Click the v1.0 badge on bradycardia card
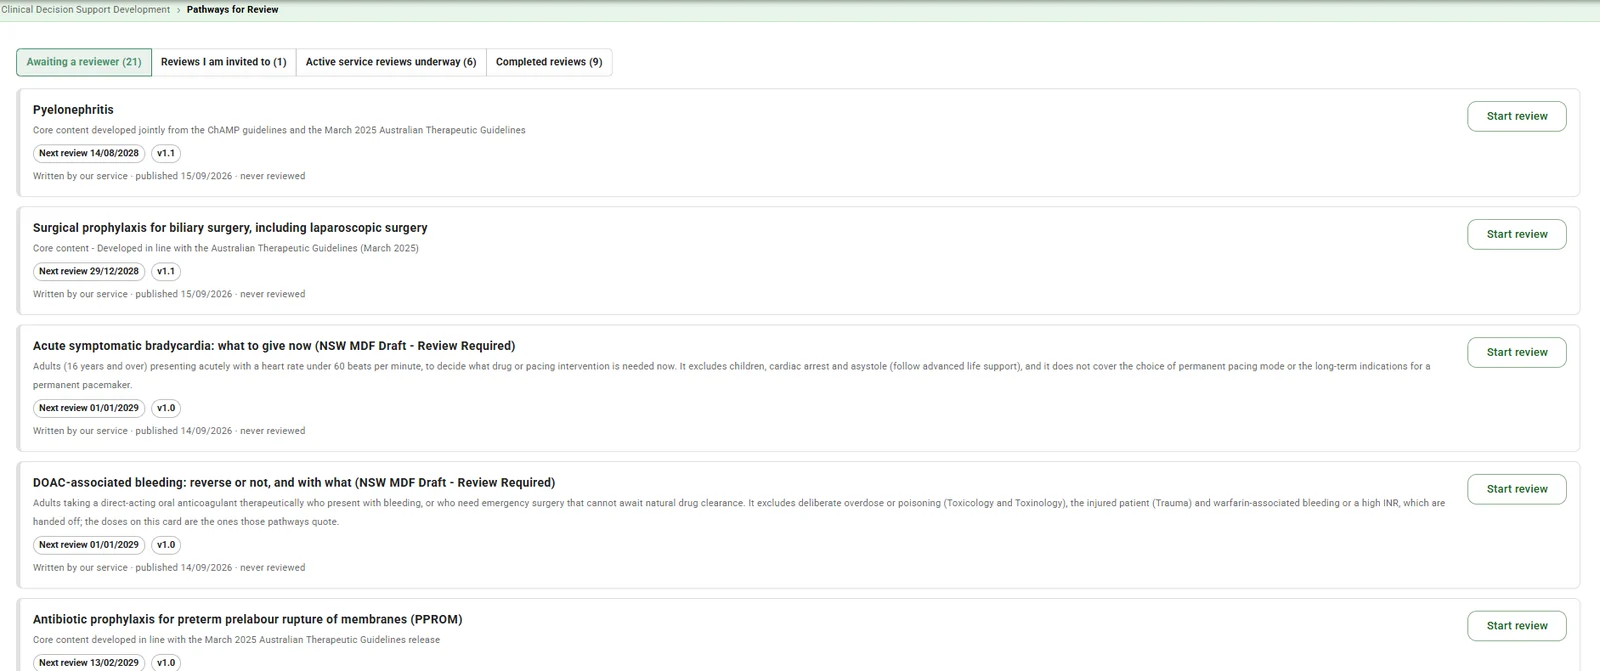Image resolution: width=1600 pixels, height=671 pixels. click(166, 408)
